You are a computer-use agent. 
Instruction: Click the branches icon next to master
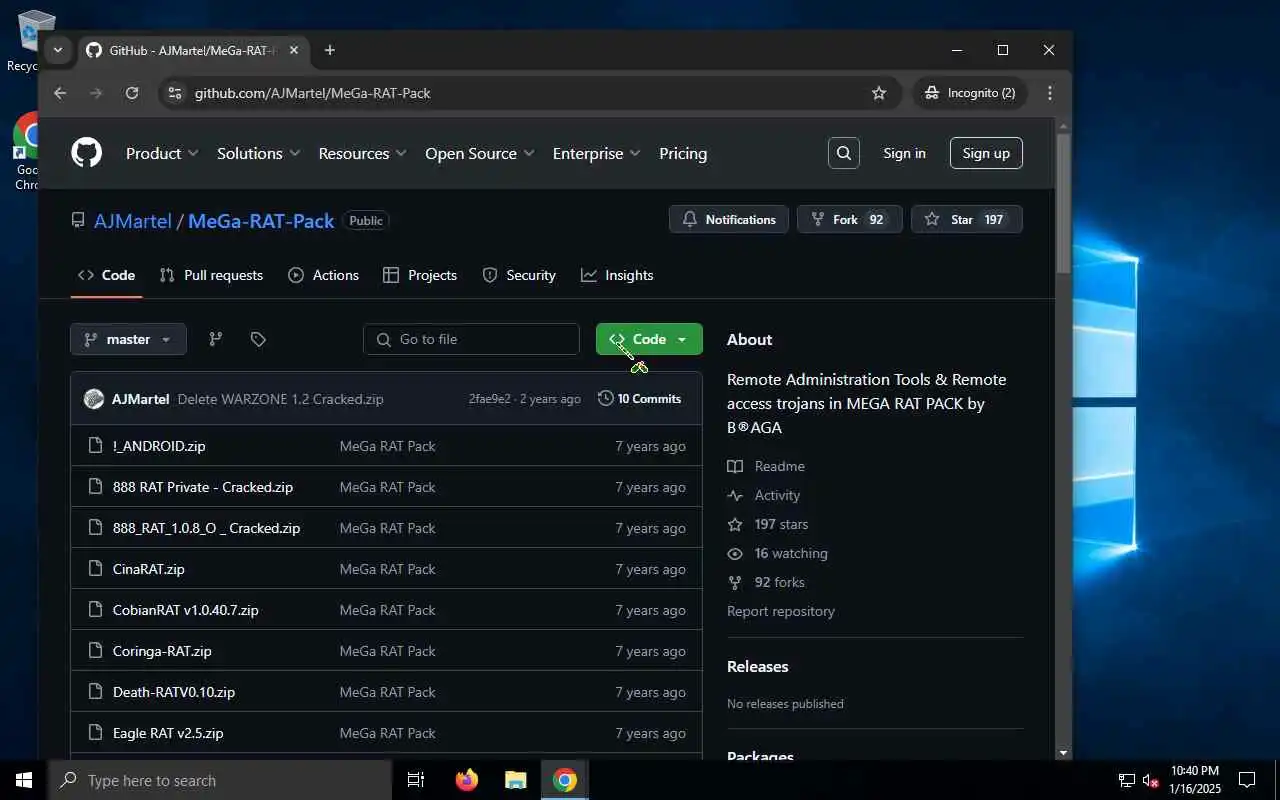pyautogui.click(x=215, y=339)
